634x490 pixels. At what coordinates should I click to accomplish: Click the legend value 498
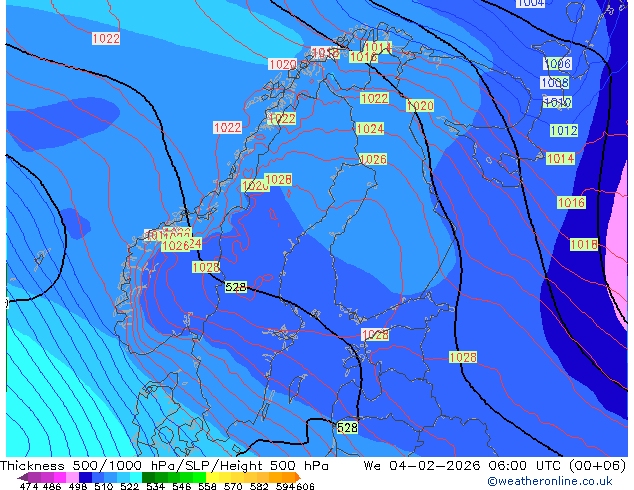pyautogui.click(x=78, y=486)
